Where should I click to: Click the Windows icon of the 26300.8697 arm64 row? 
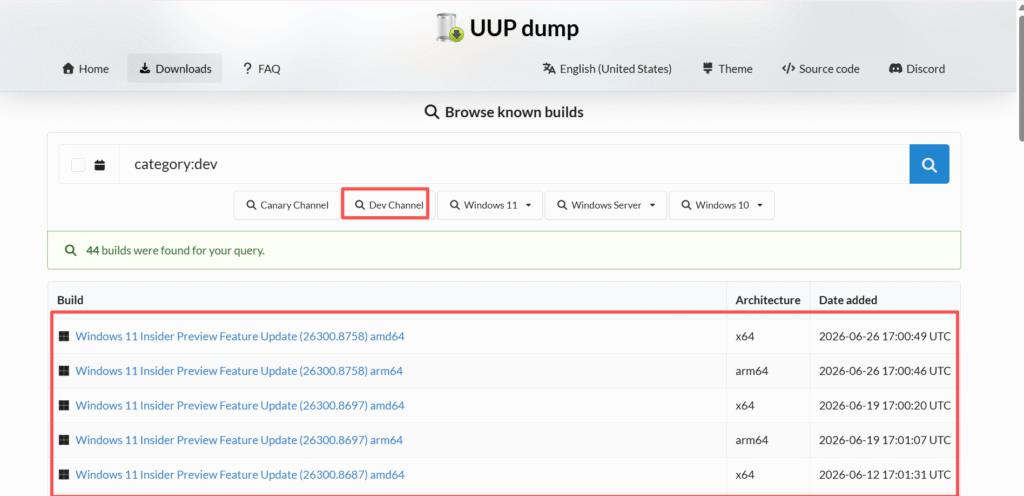click(x=63, y=440)
